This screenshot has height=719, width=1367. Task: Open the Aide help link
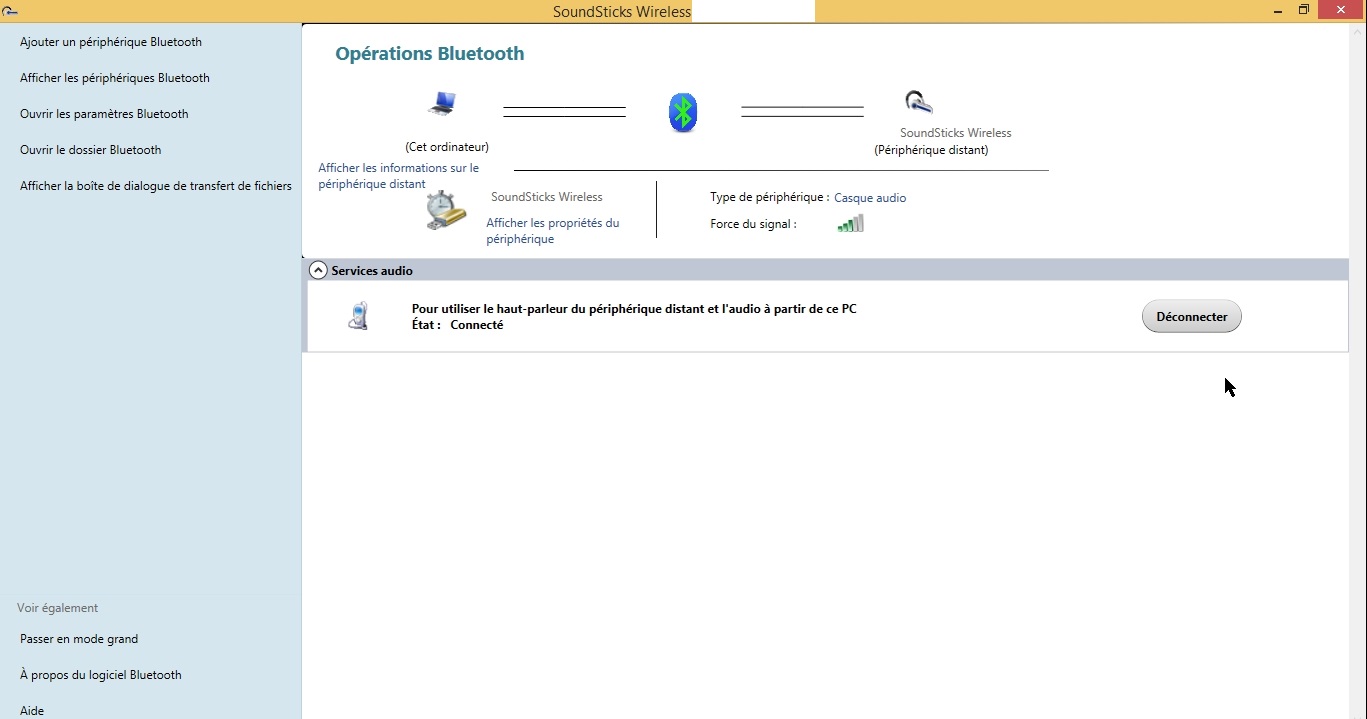point(32,711)
